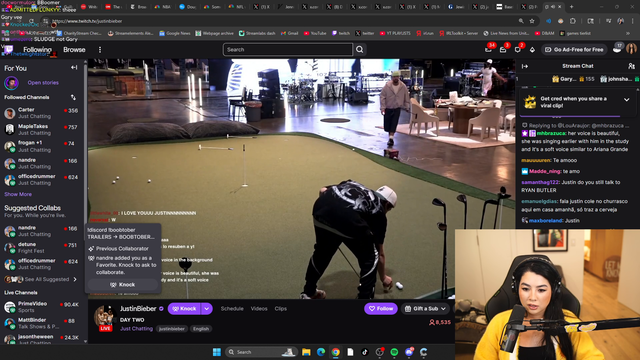Expand the Knock dropdown arrow
This screenshot has width=640, height=360.
pyautogui.click(x=207, y=309)
